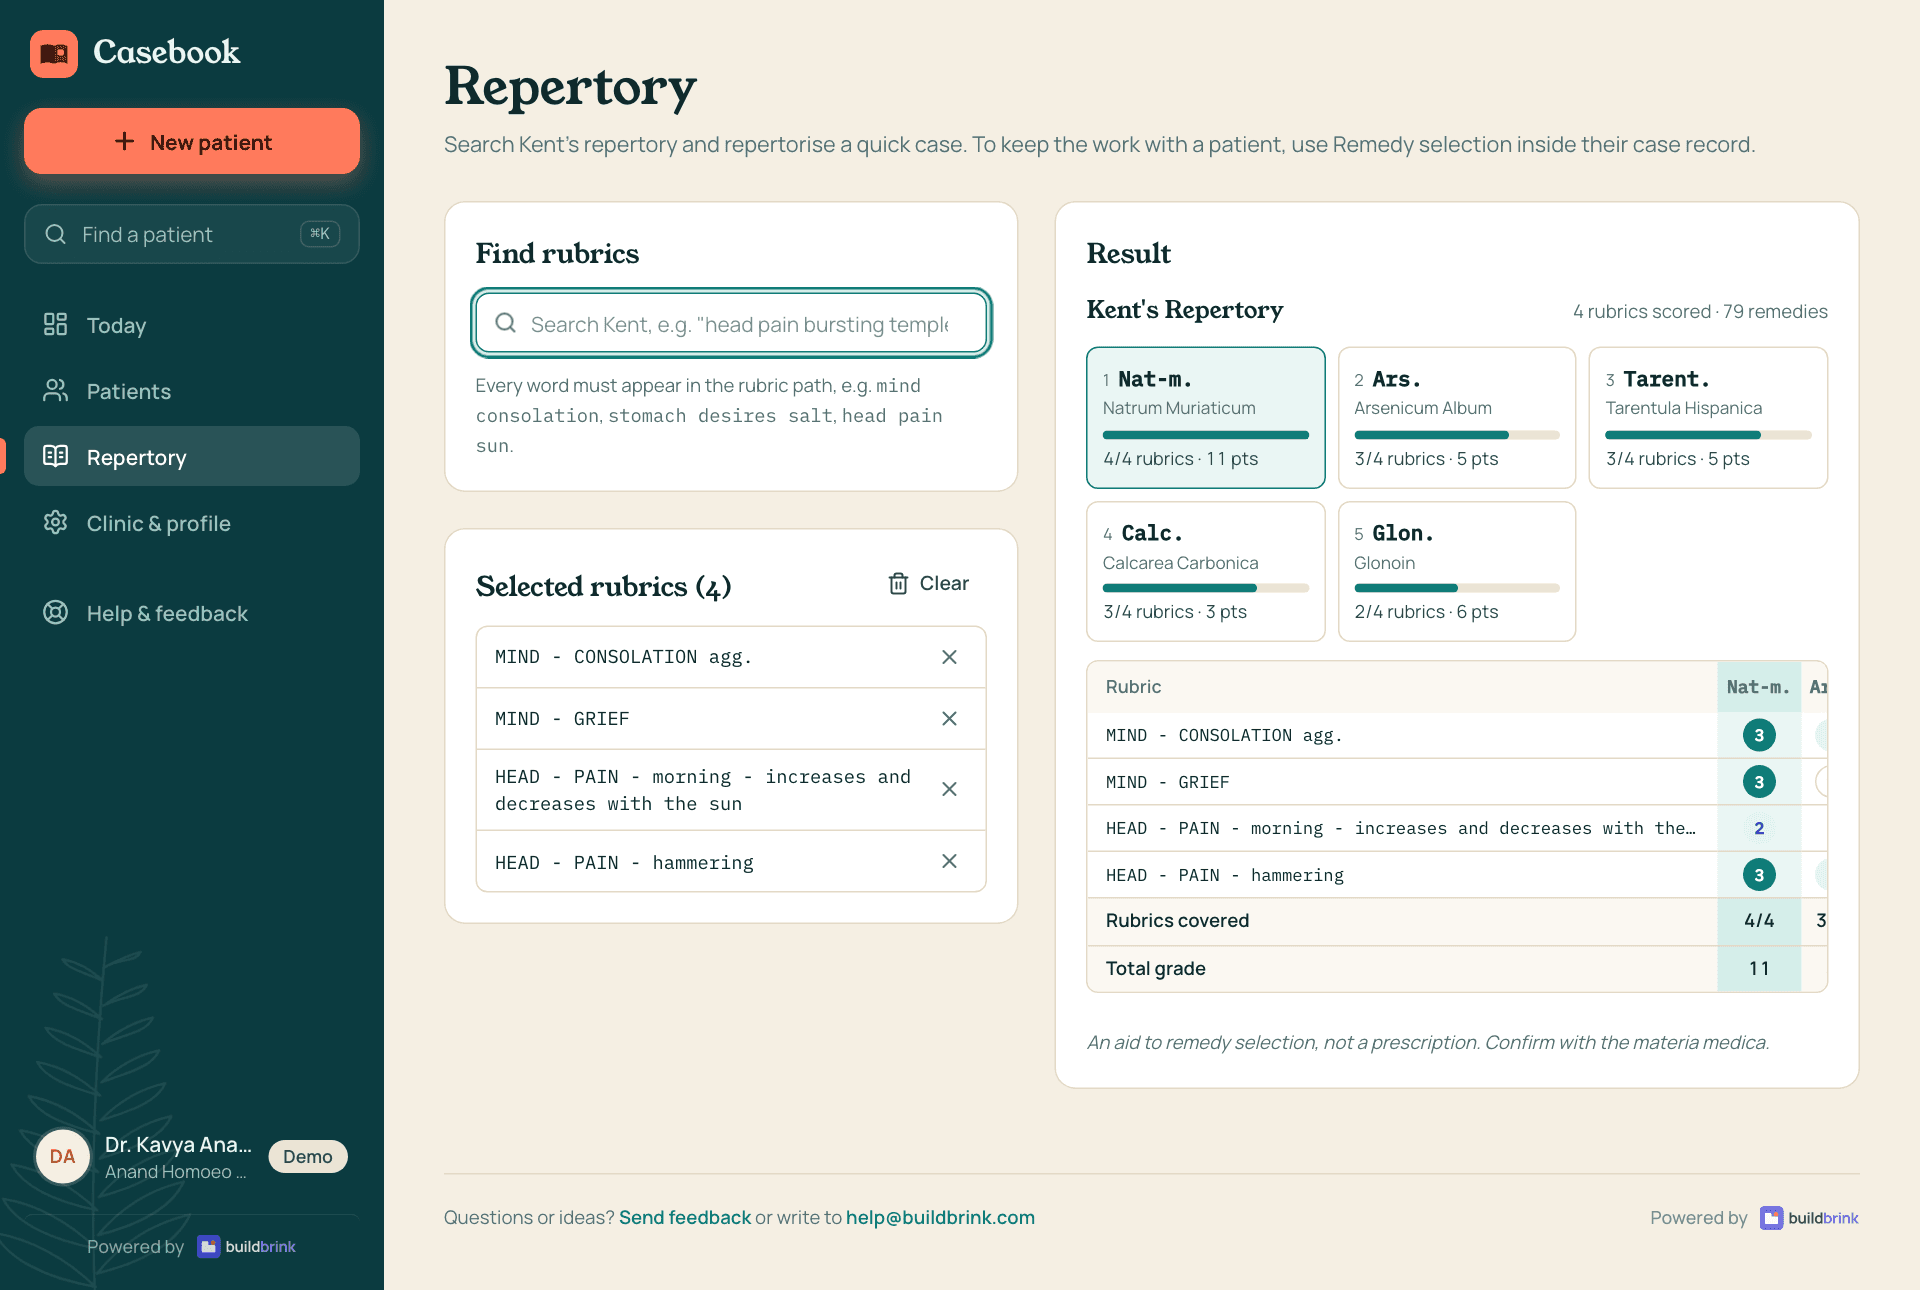Click the Total grade value 11
This screenshot has height=1290, width=1920.
pos(1759,968)
